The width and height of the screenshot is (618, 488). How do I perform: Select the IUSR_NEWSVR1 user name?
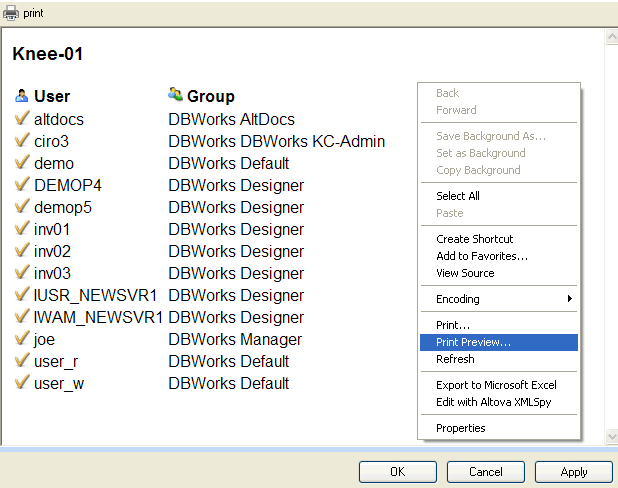95,295
